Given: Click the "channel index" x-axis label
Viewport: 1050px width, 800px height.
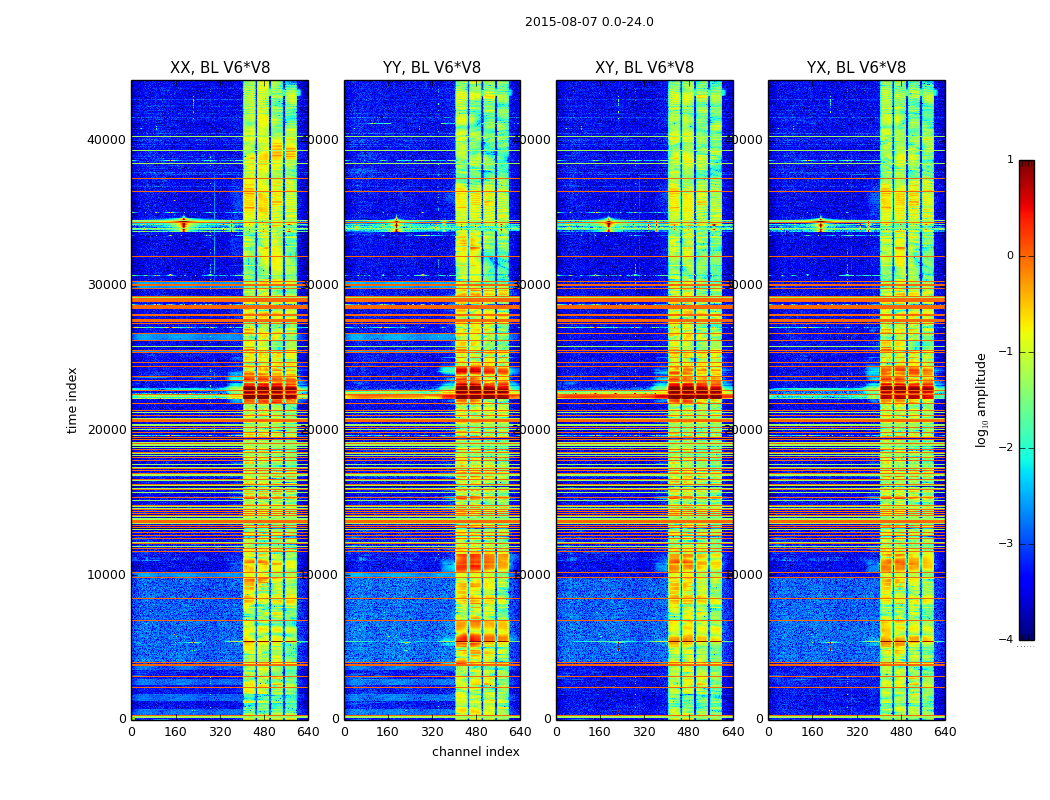Looking at the screenshot, I should pos(475,752).
